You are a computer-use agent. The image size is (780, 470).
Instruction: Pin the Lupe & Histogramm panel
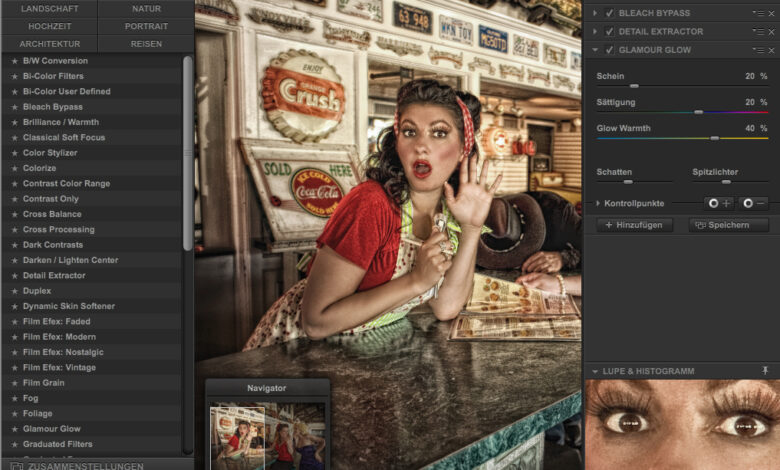click(x=765, y=371)
